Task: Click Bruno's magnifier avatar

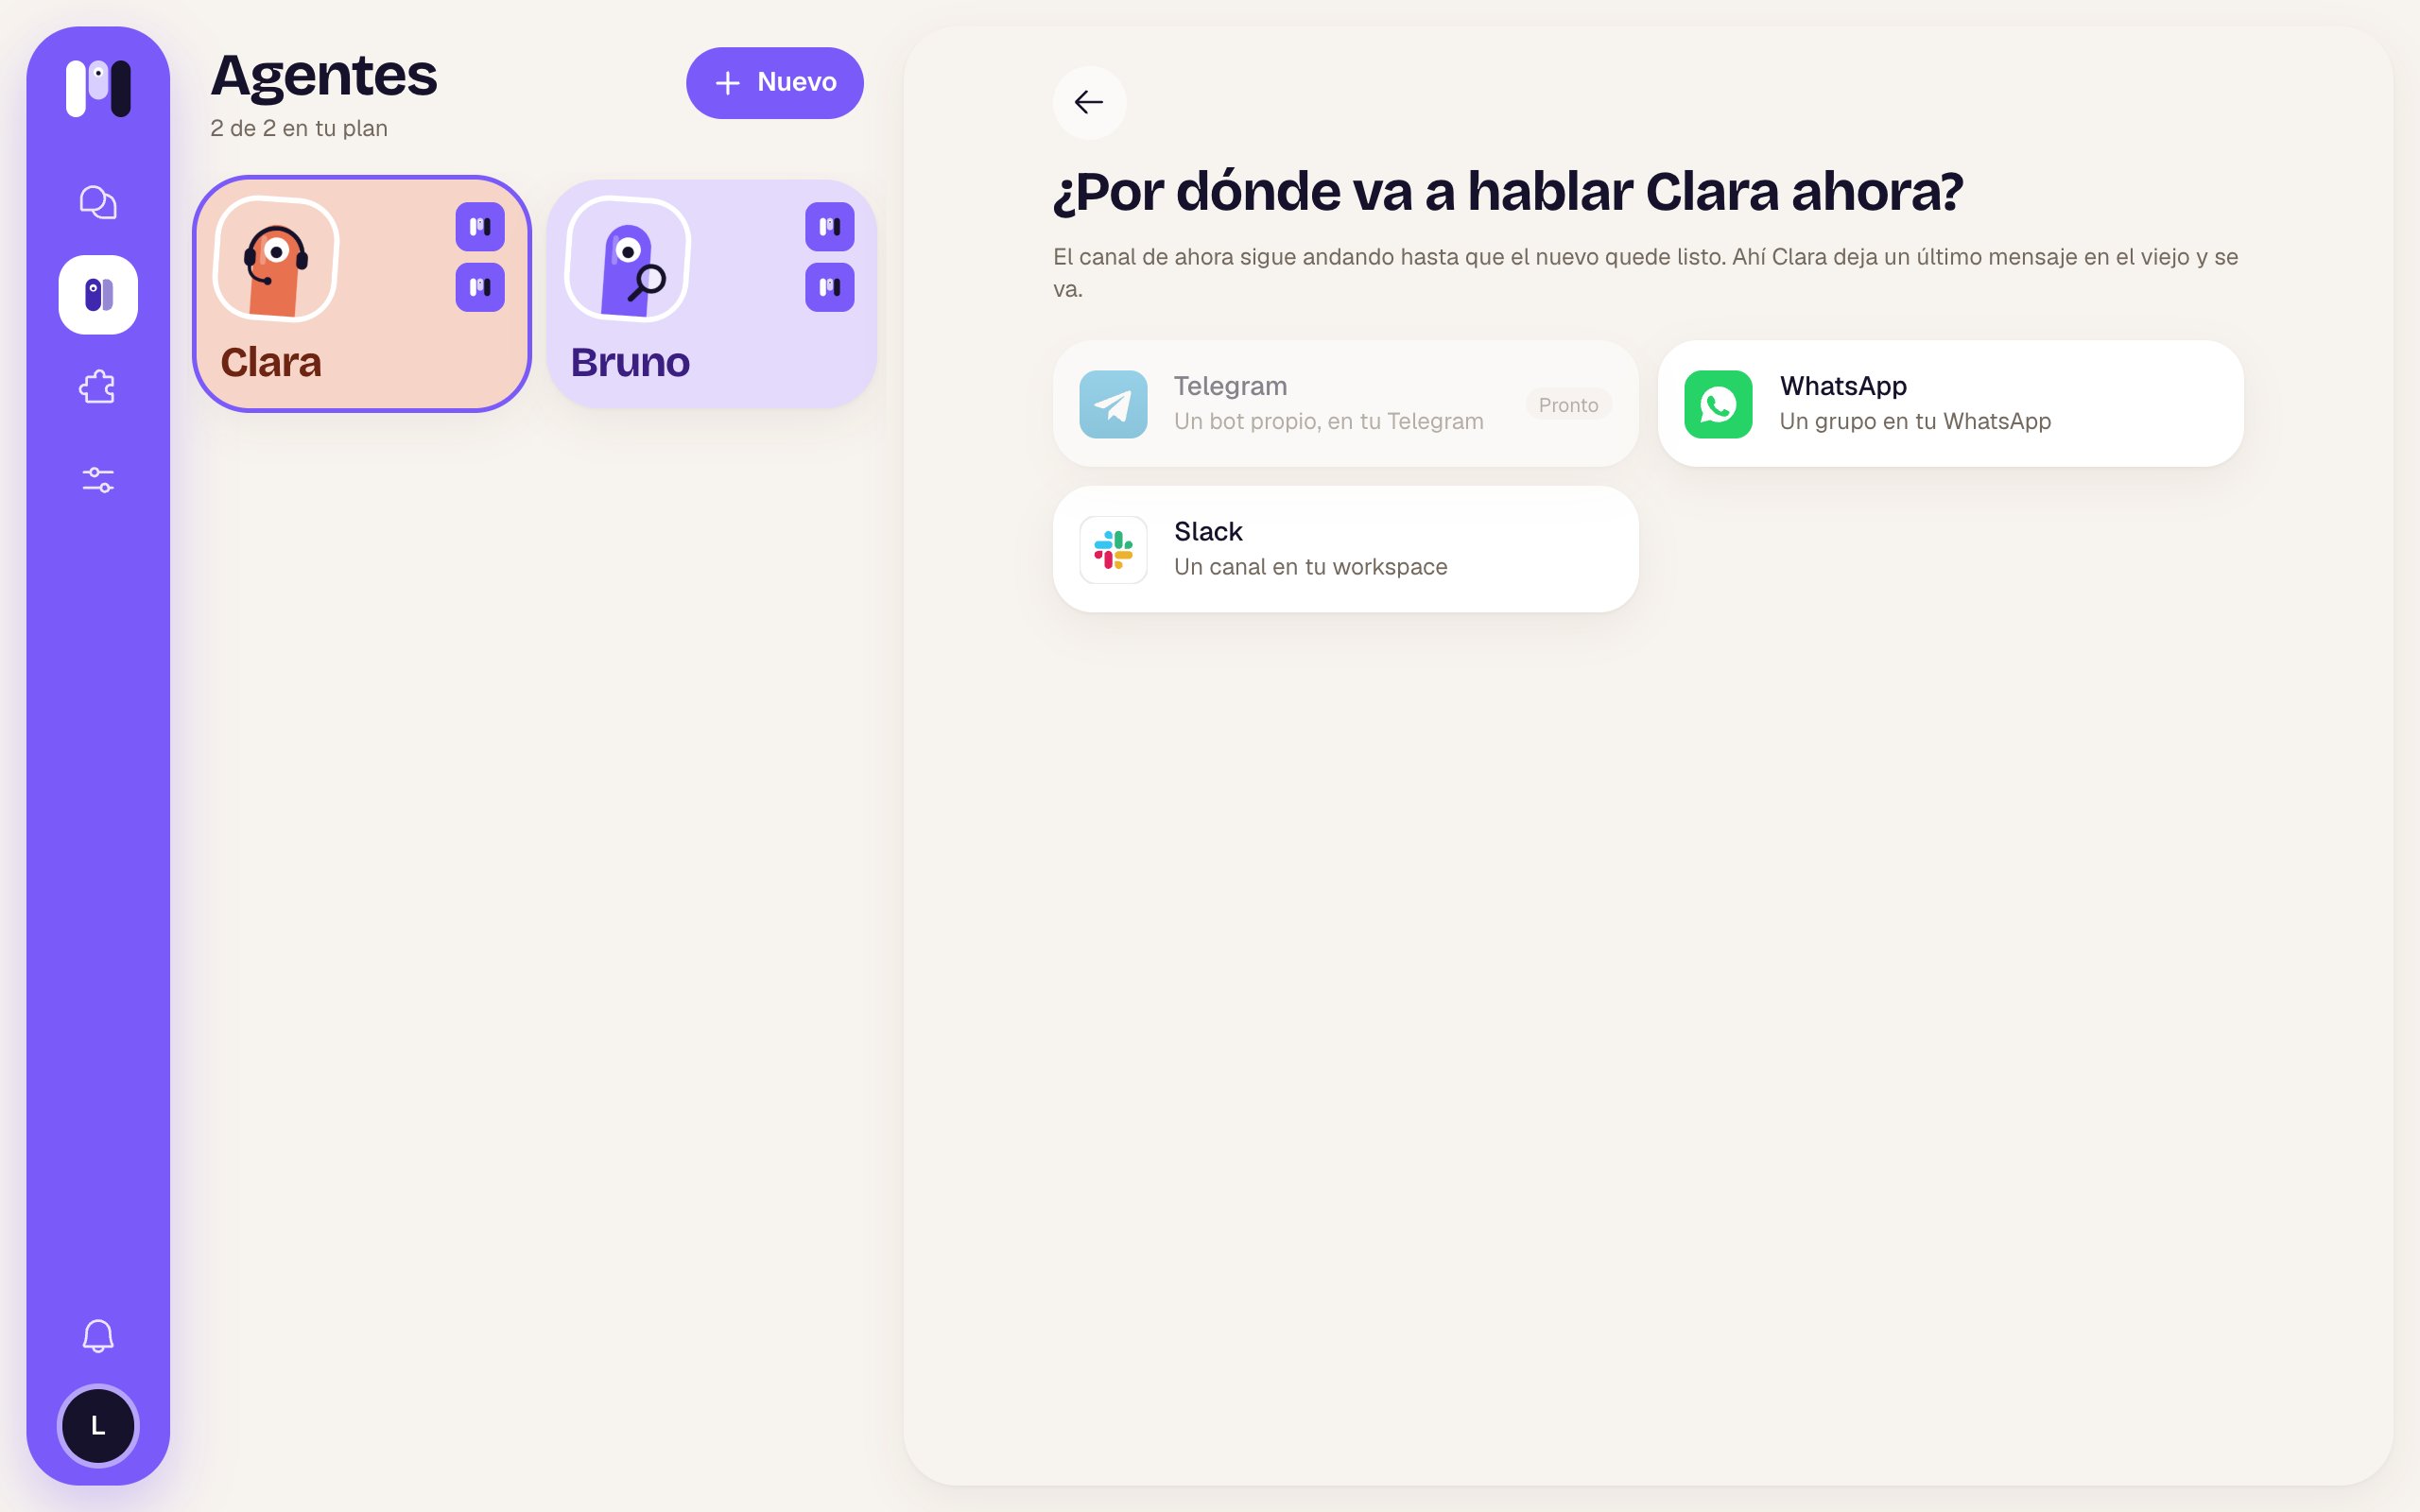Action: 628,259
